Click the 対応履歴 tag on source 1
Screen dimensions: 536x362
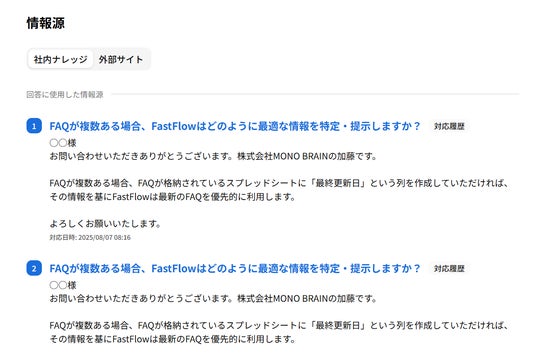(x=449, y=126)
